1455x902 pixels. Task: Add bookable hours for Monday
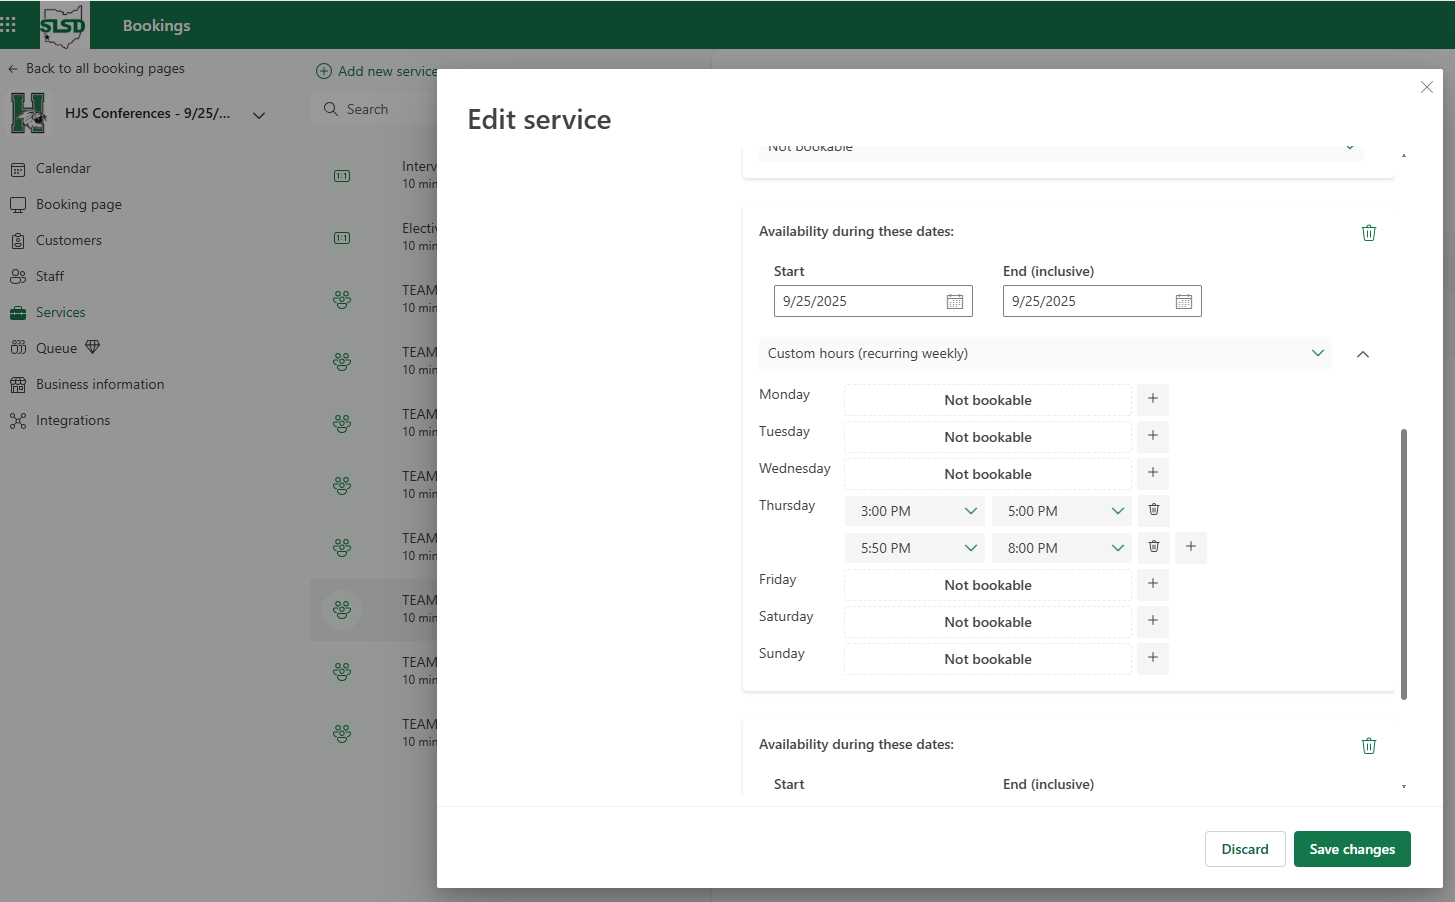[x=1153, y=399]
